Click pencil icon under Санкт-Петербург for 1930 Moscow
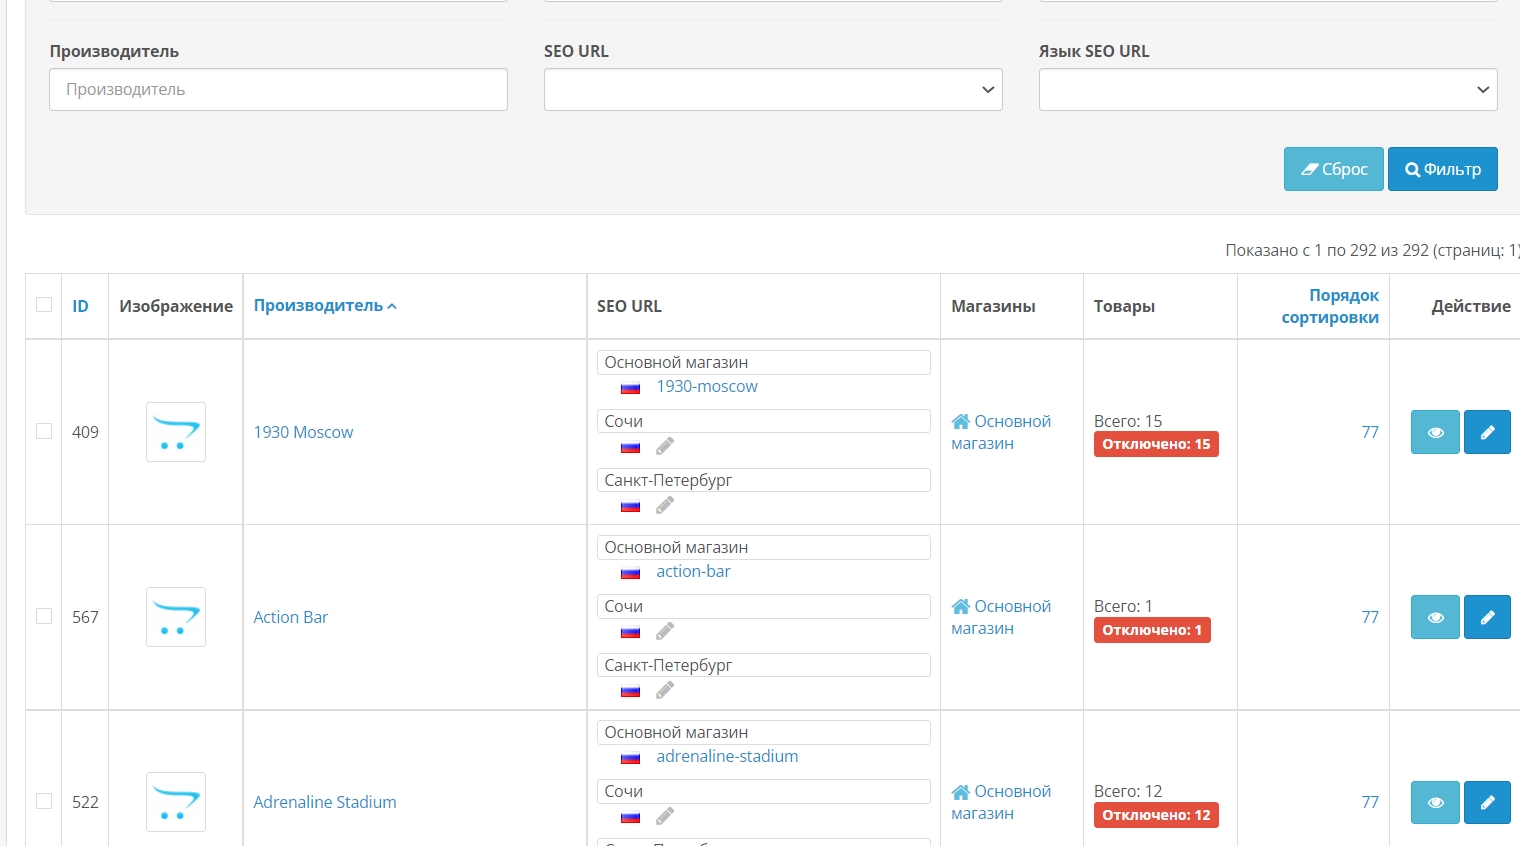 pos(665,505)
